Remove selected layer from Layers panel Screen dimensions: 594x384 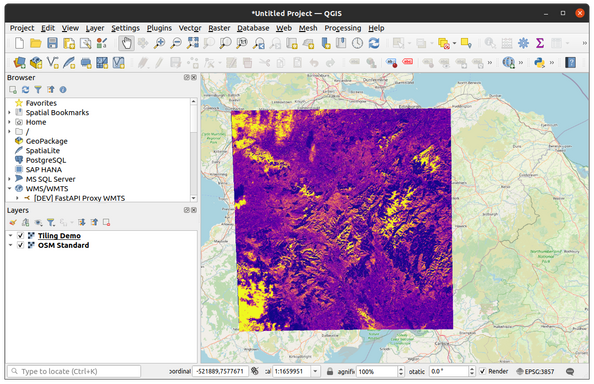[106, 222]
